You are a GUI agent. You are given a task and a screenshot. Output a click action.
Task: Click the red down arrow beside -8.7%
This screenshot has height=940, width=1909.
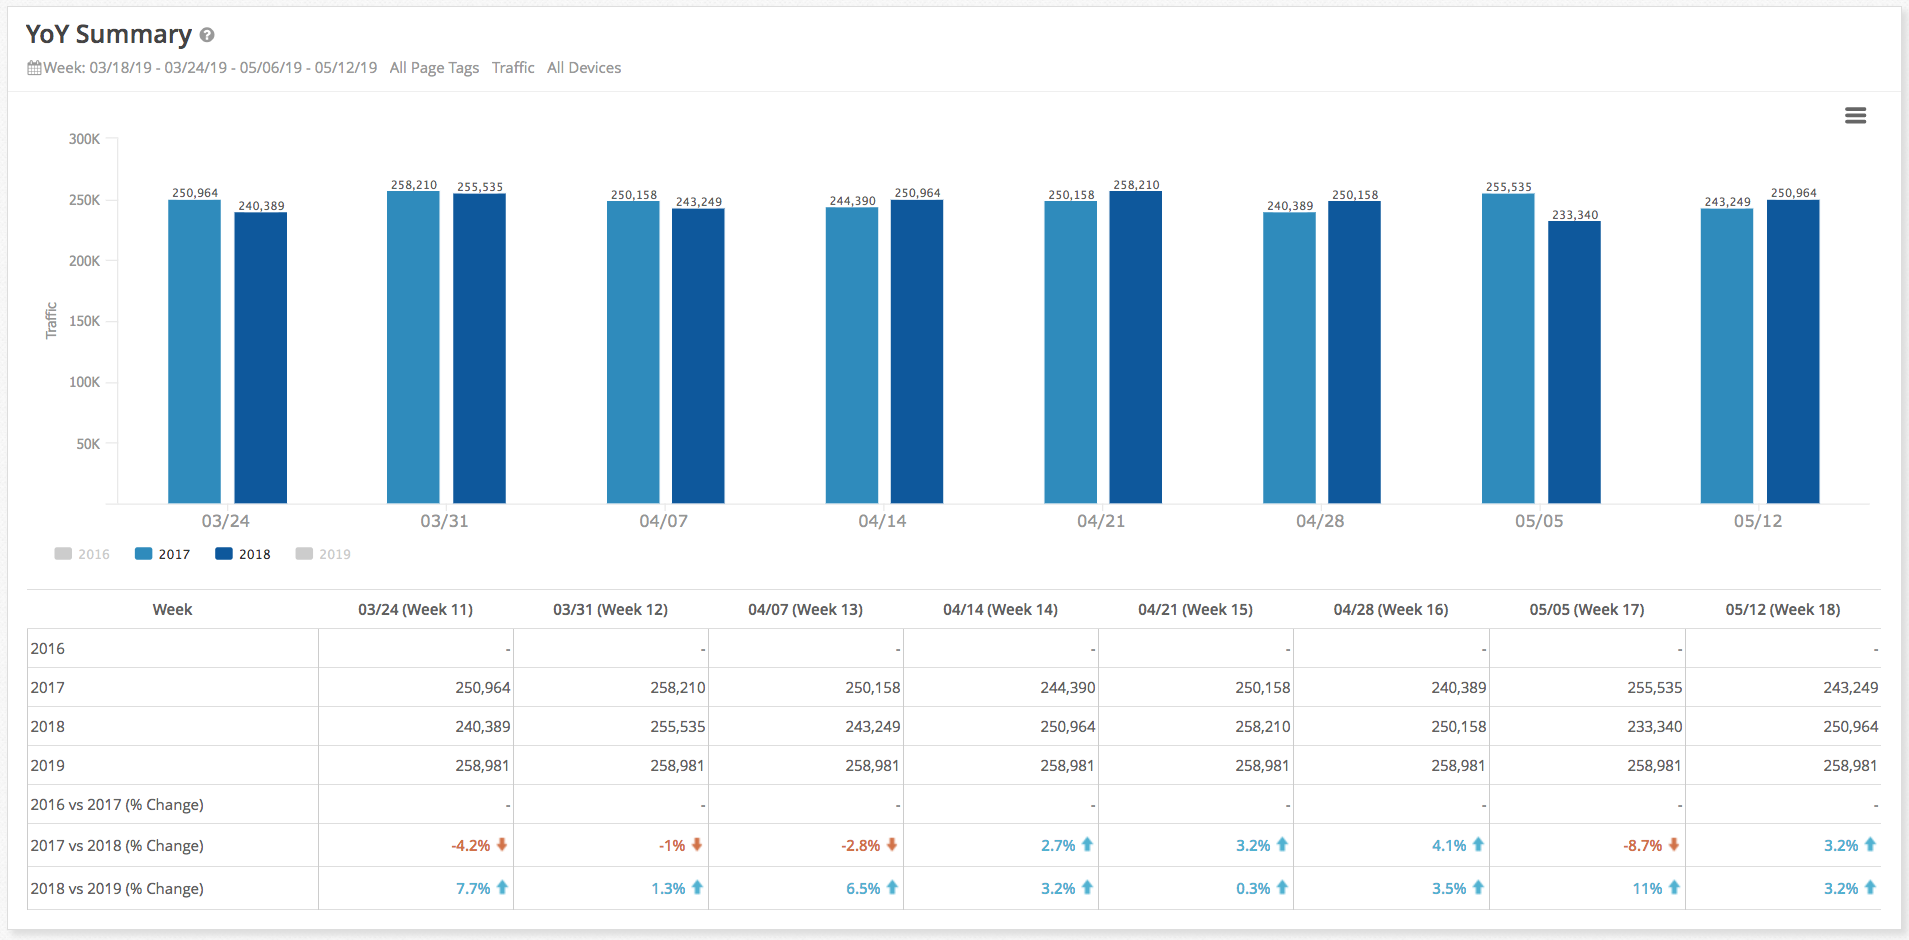pyautogui.click(x=1674, y=845)
